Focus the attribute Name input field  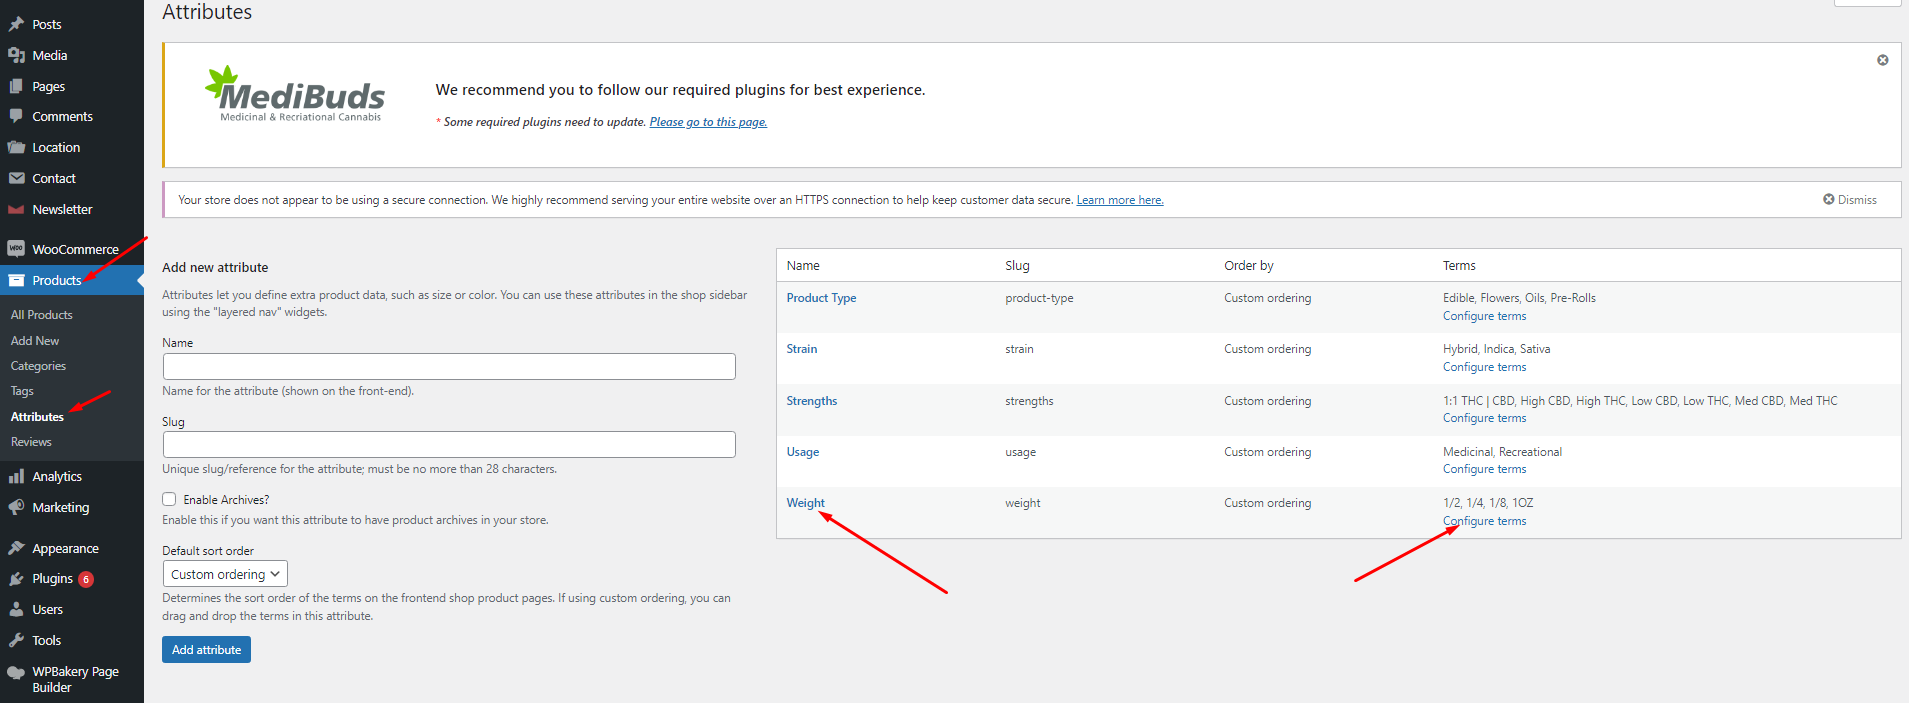[449, 366]
